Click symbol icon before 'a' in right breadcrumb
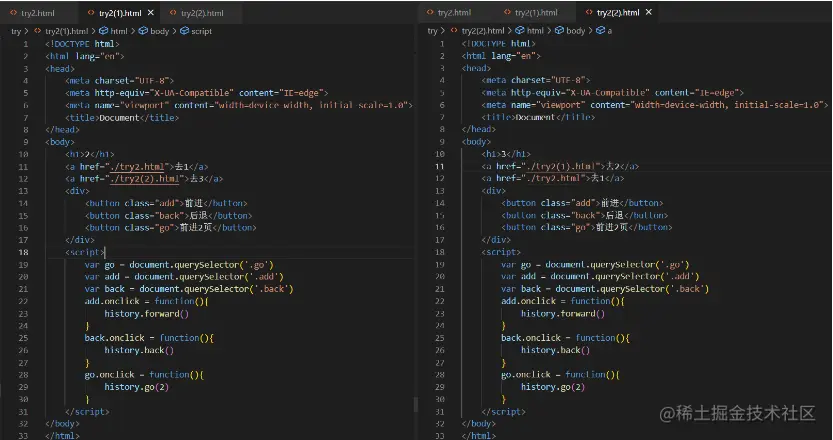833x440 pixels. coord(600,30)
